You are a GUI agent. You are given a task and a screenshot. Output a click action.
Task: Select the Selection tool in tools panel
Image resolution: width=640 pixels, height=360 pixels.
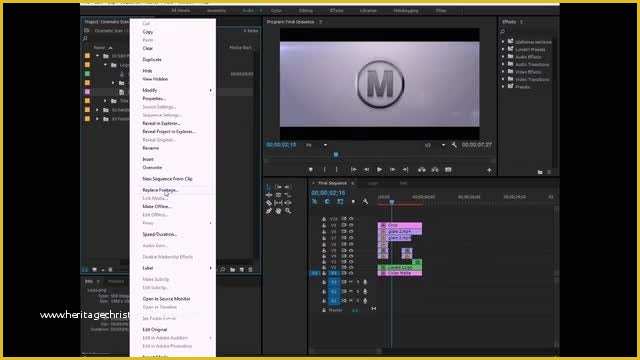tap(269, 187)
